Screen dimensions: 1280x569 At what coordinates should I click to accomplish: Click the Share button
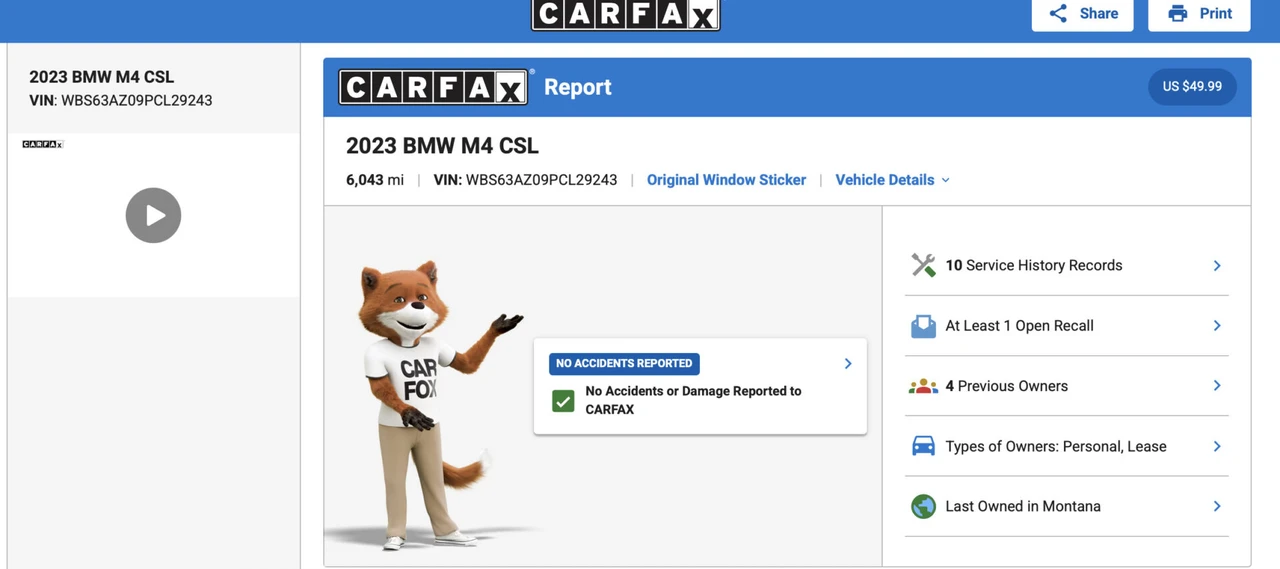pos(1082,14)
